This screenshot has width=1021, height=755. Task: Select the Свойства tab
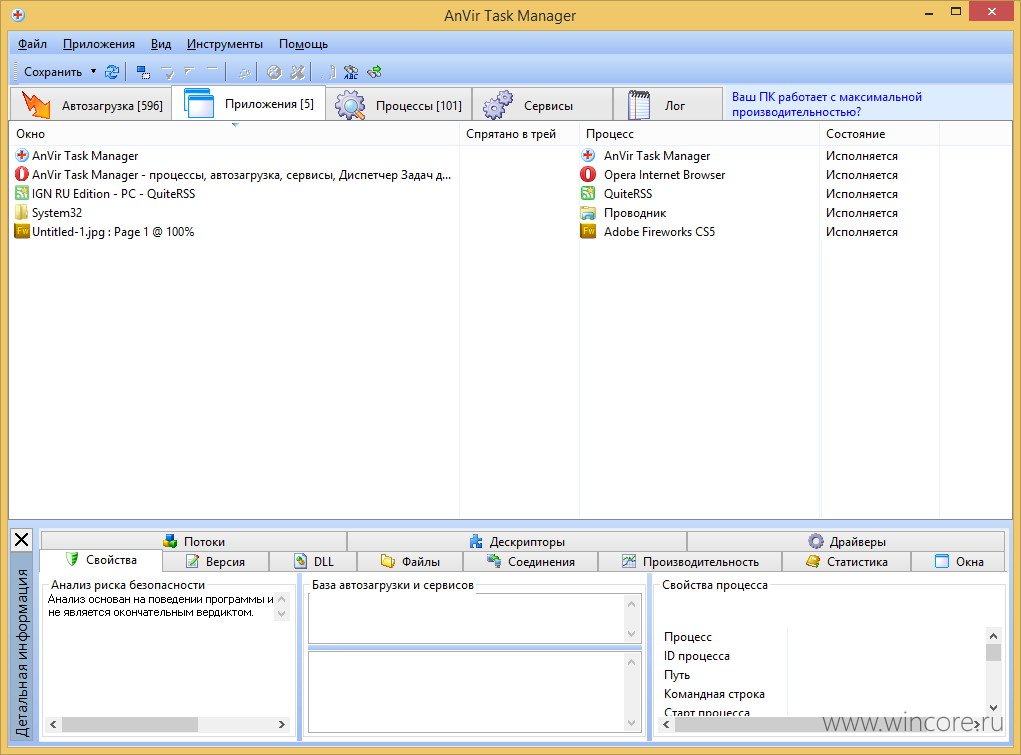(101, 560)
